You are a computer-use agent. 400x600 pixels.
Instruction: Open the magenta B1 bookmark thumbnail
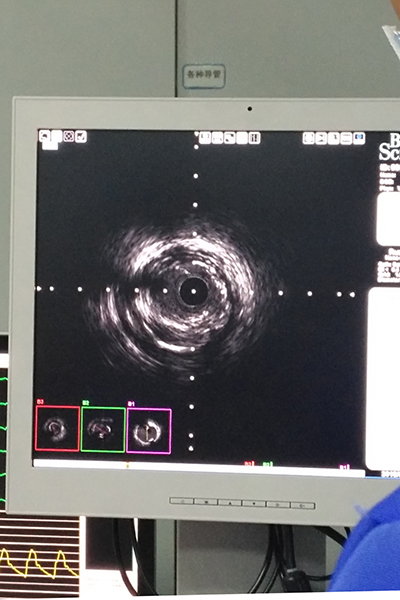[x=149, y=431]
